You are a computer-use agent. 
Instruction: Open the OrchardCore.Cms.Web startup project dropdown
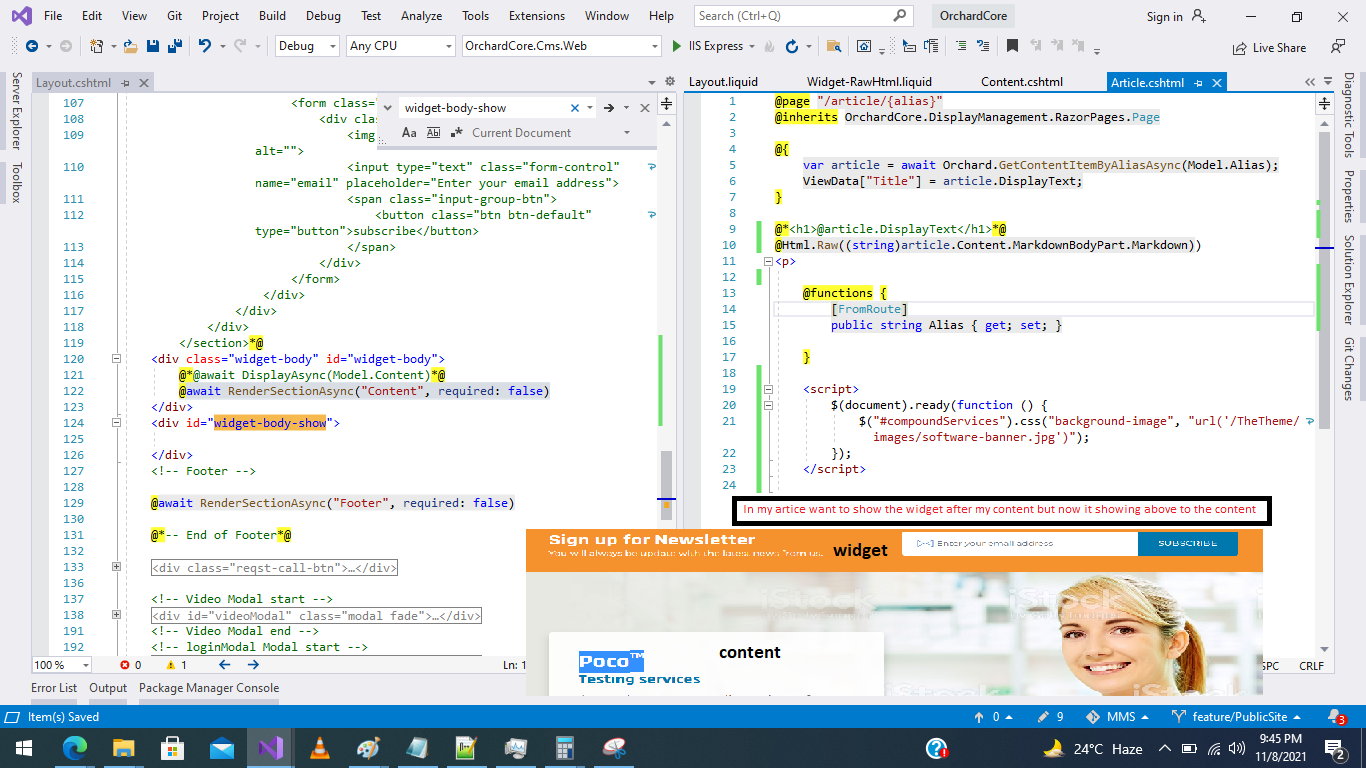pyautogui.click(x=562, y=46)
